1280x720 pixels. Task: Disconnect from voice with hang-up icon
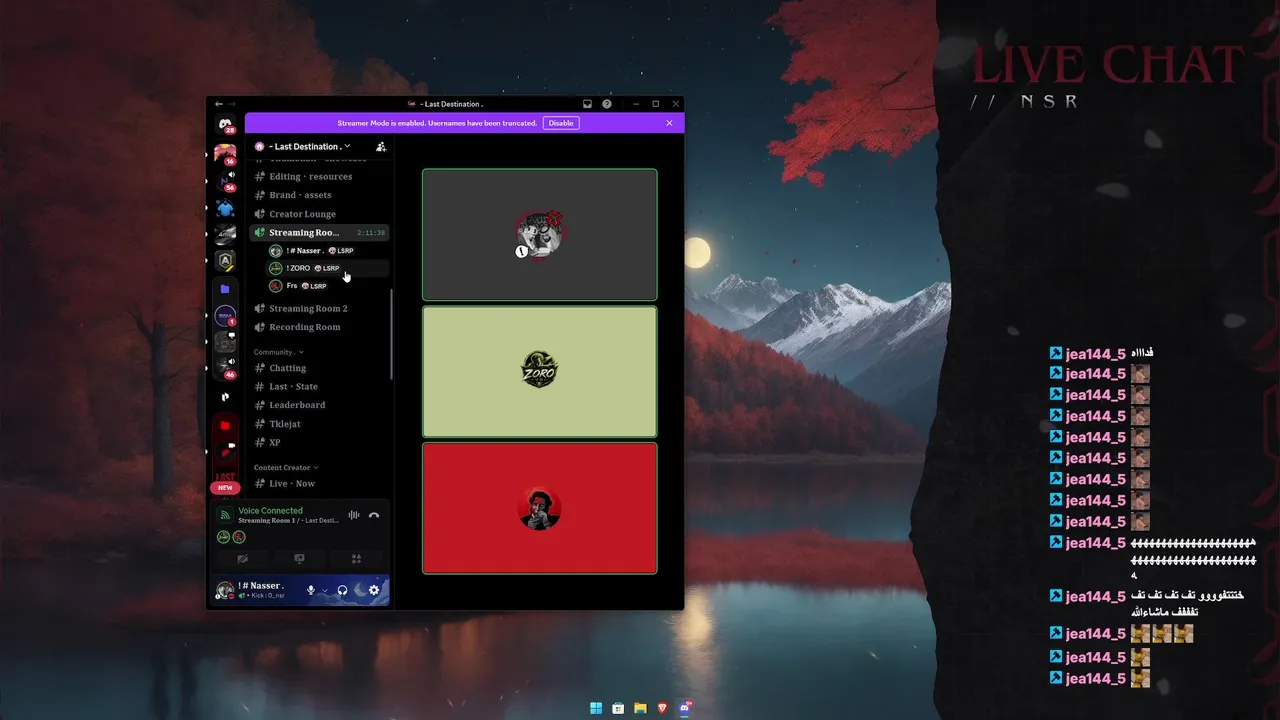[374, 515]
